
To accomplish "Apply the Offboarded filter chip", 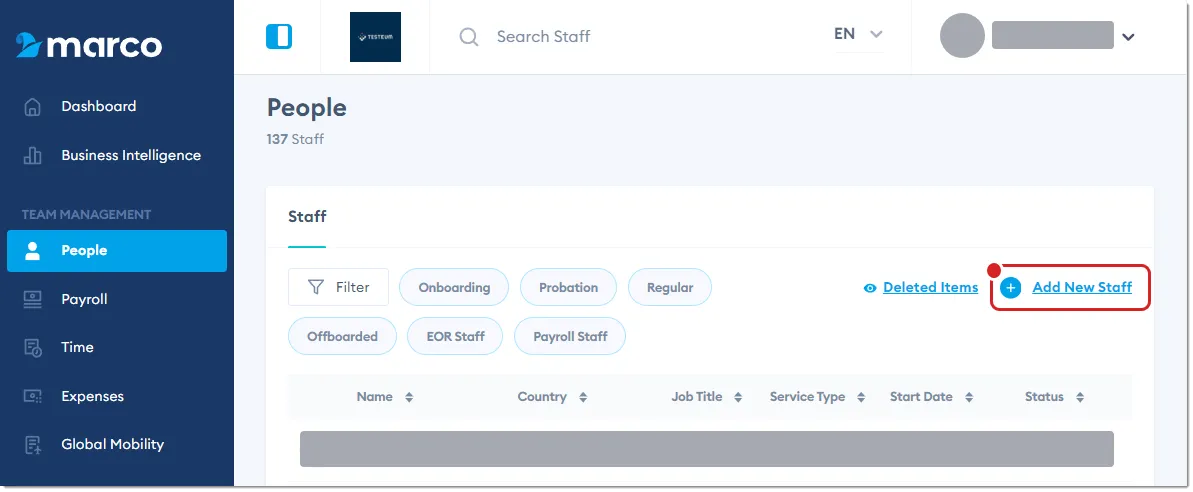I will click(x=342, y=336).
